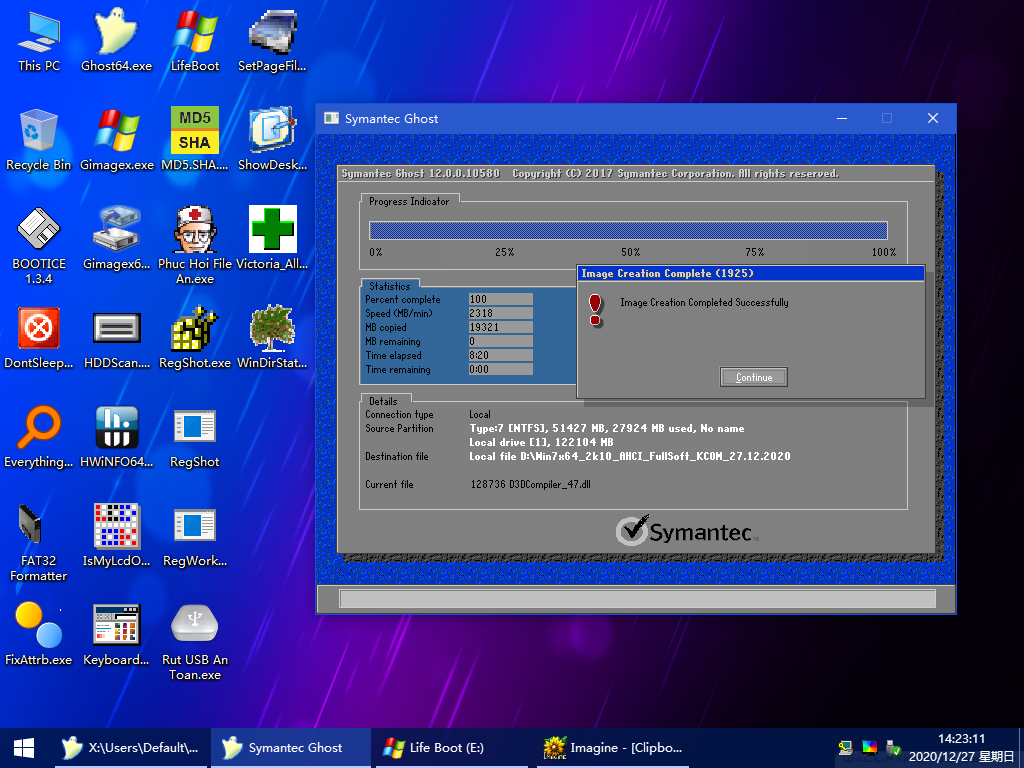Screen dimensions: 1024x768
Task: Select FAT32 Formatter icon
Action: [x=39, y=543]
